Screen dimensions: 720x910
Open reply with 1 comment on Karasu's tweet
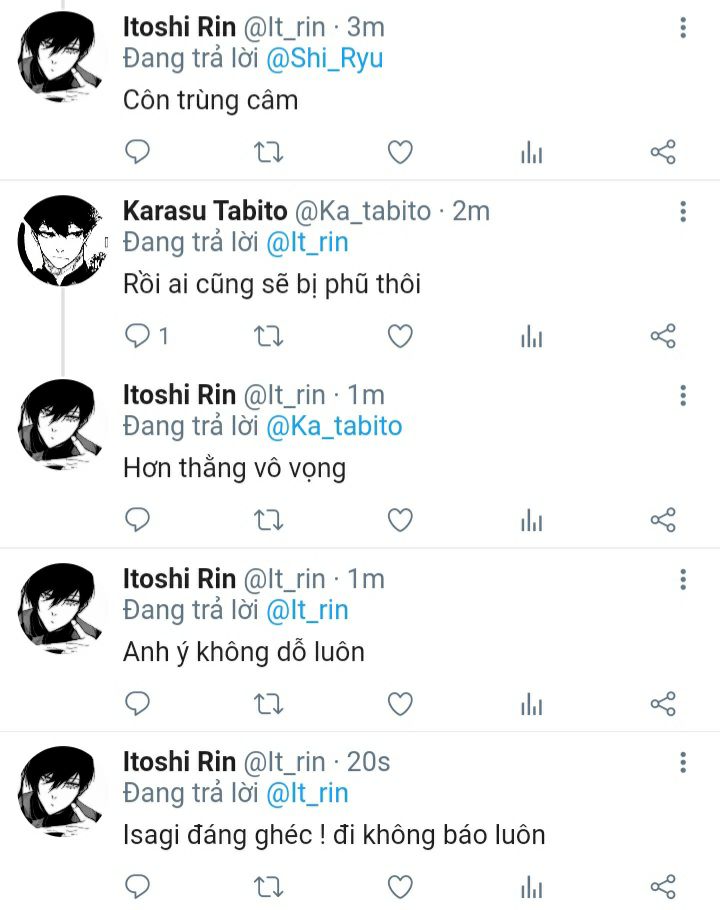click(x=147, y=336)
